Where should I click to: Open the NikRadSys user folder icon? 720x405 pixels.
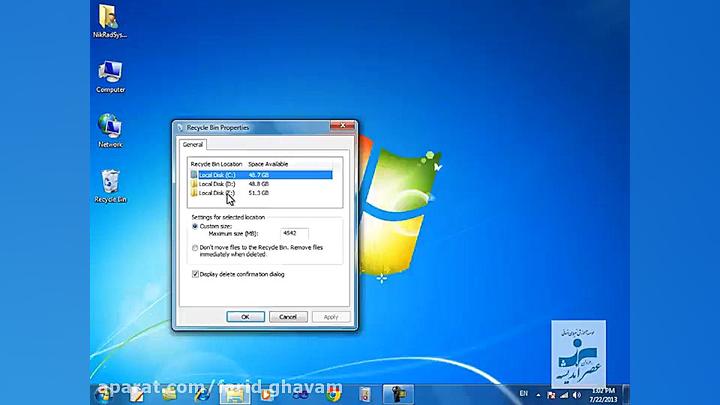[110, 22]
